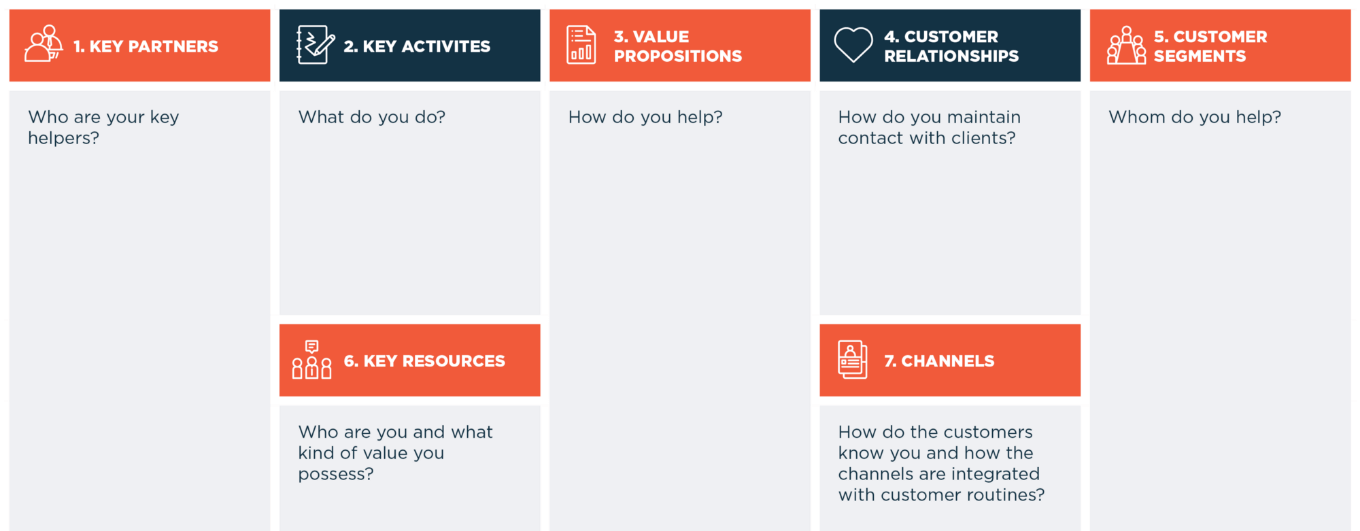Select the 5. Customer Segments header
The width and height of the screenshot is (1360, 531).
[x=1220, y=45]
